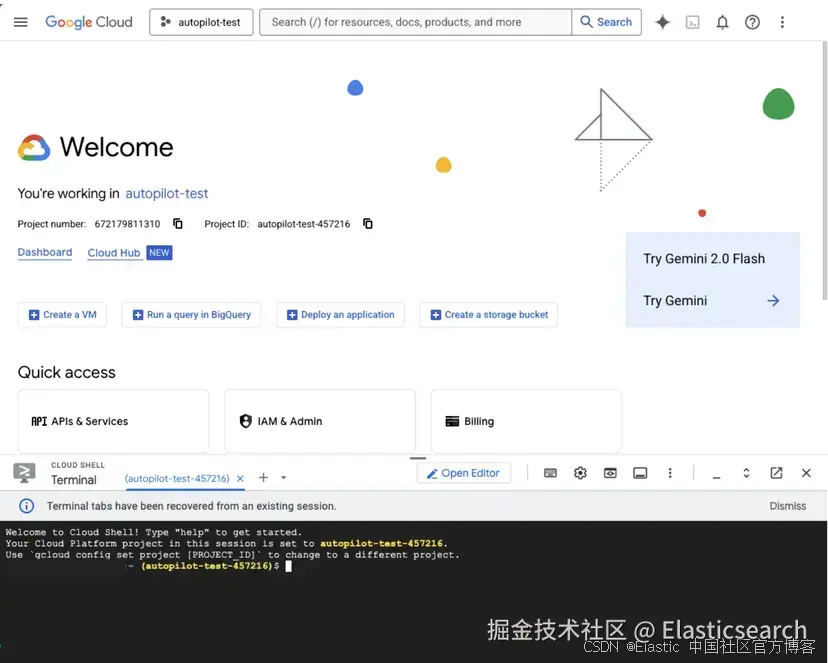Toggle Cloud Shell panel maximize arrows
The height and width of the screenshot is (663, 828).
click(746, 473)
